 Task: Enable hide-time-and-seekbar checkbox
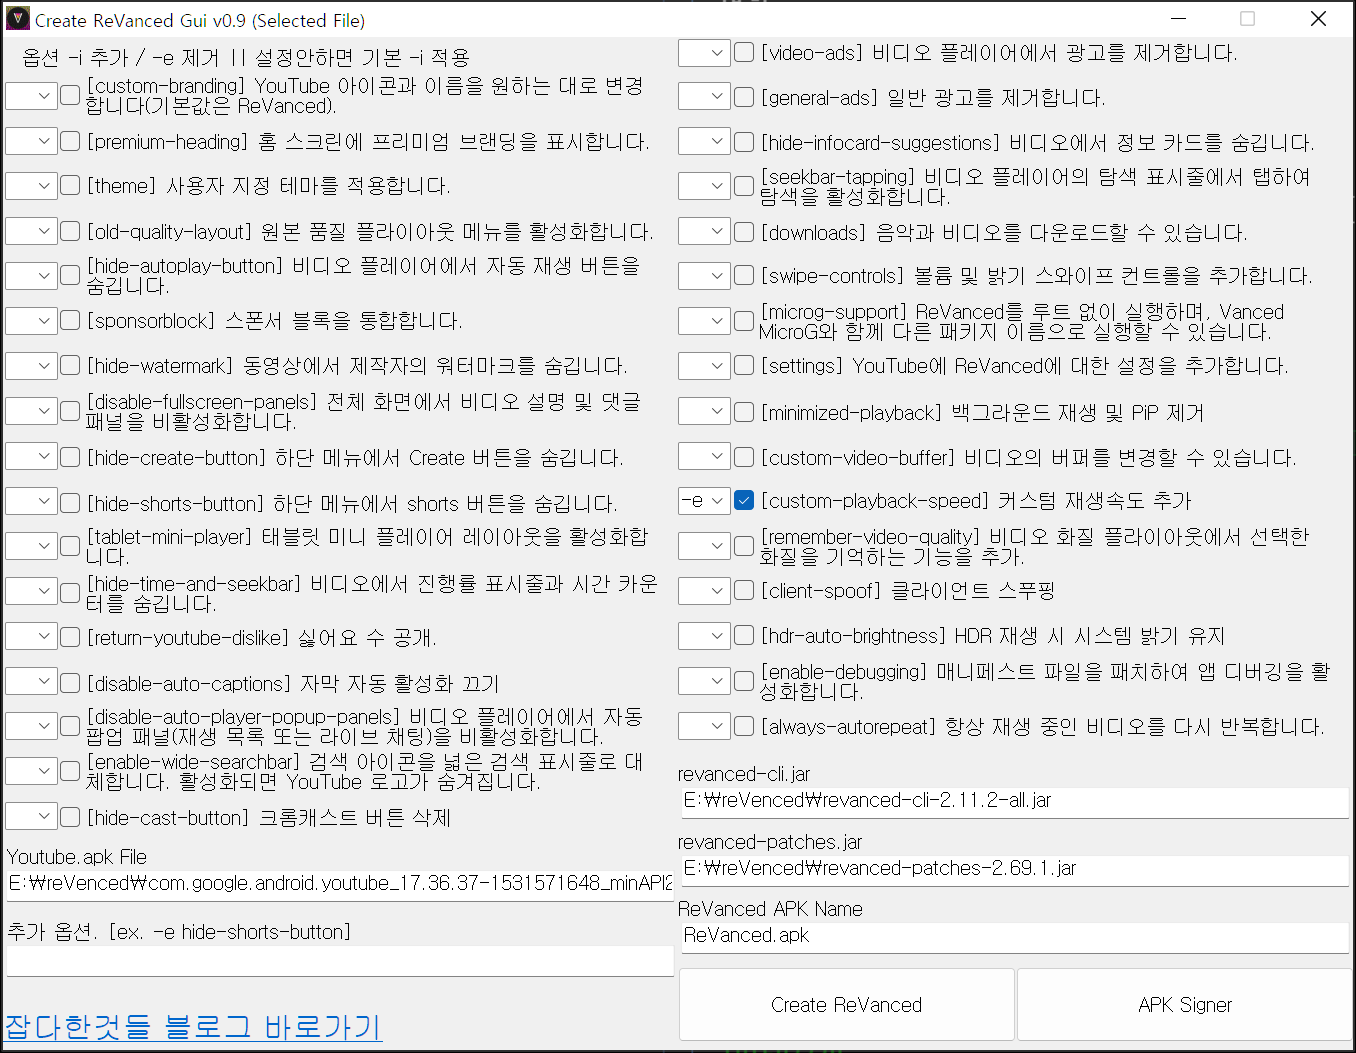coord(70,592)
